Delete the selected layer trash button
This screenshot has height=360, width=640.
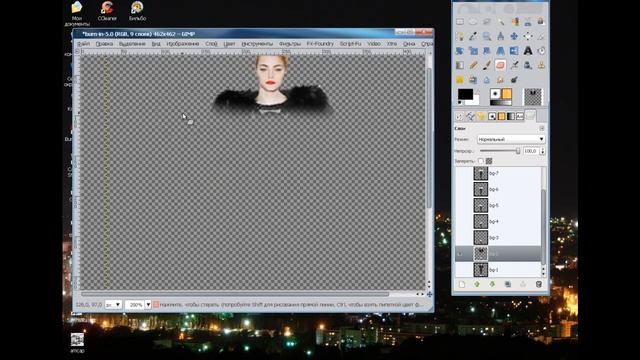(x=539, y=284)
